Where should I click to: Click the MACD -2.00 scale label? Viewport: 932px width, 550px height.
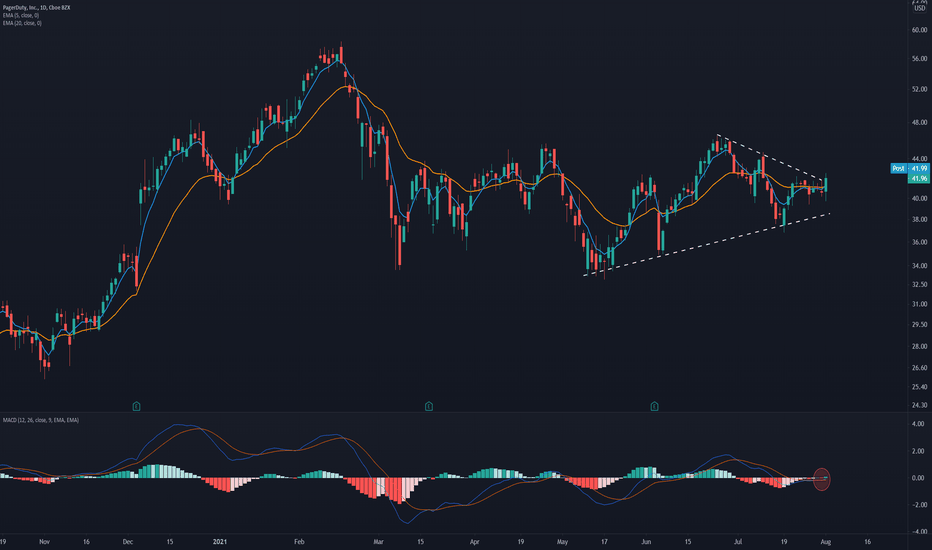point(917,505)
